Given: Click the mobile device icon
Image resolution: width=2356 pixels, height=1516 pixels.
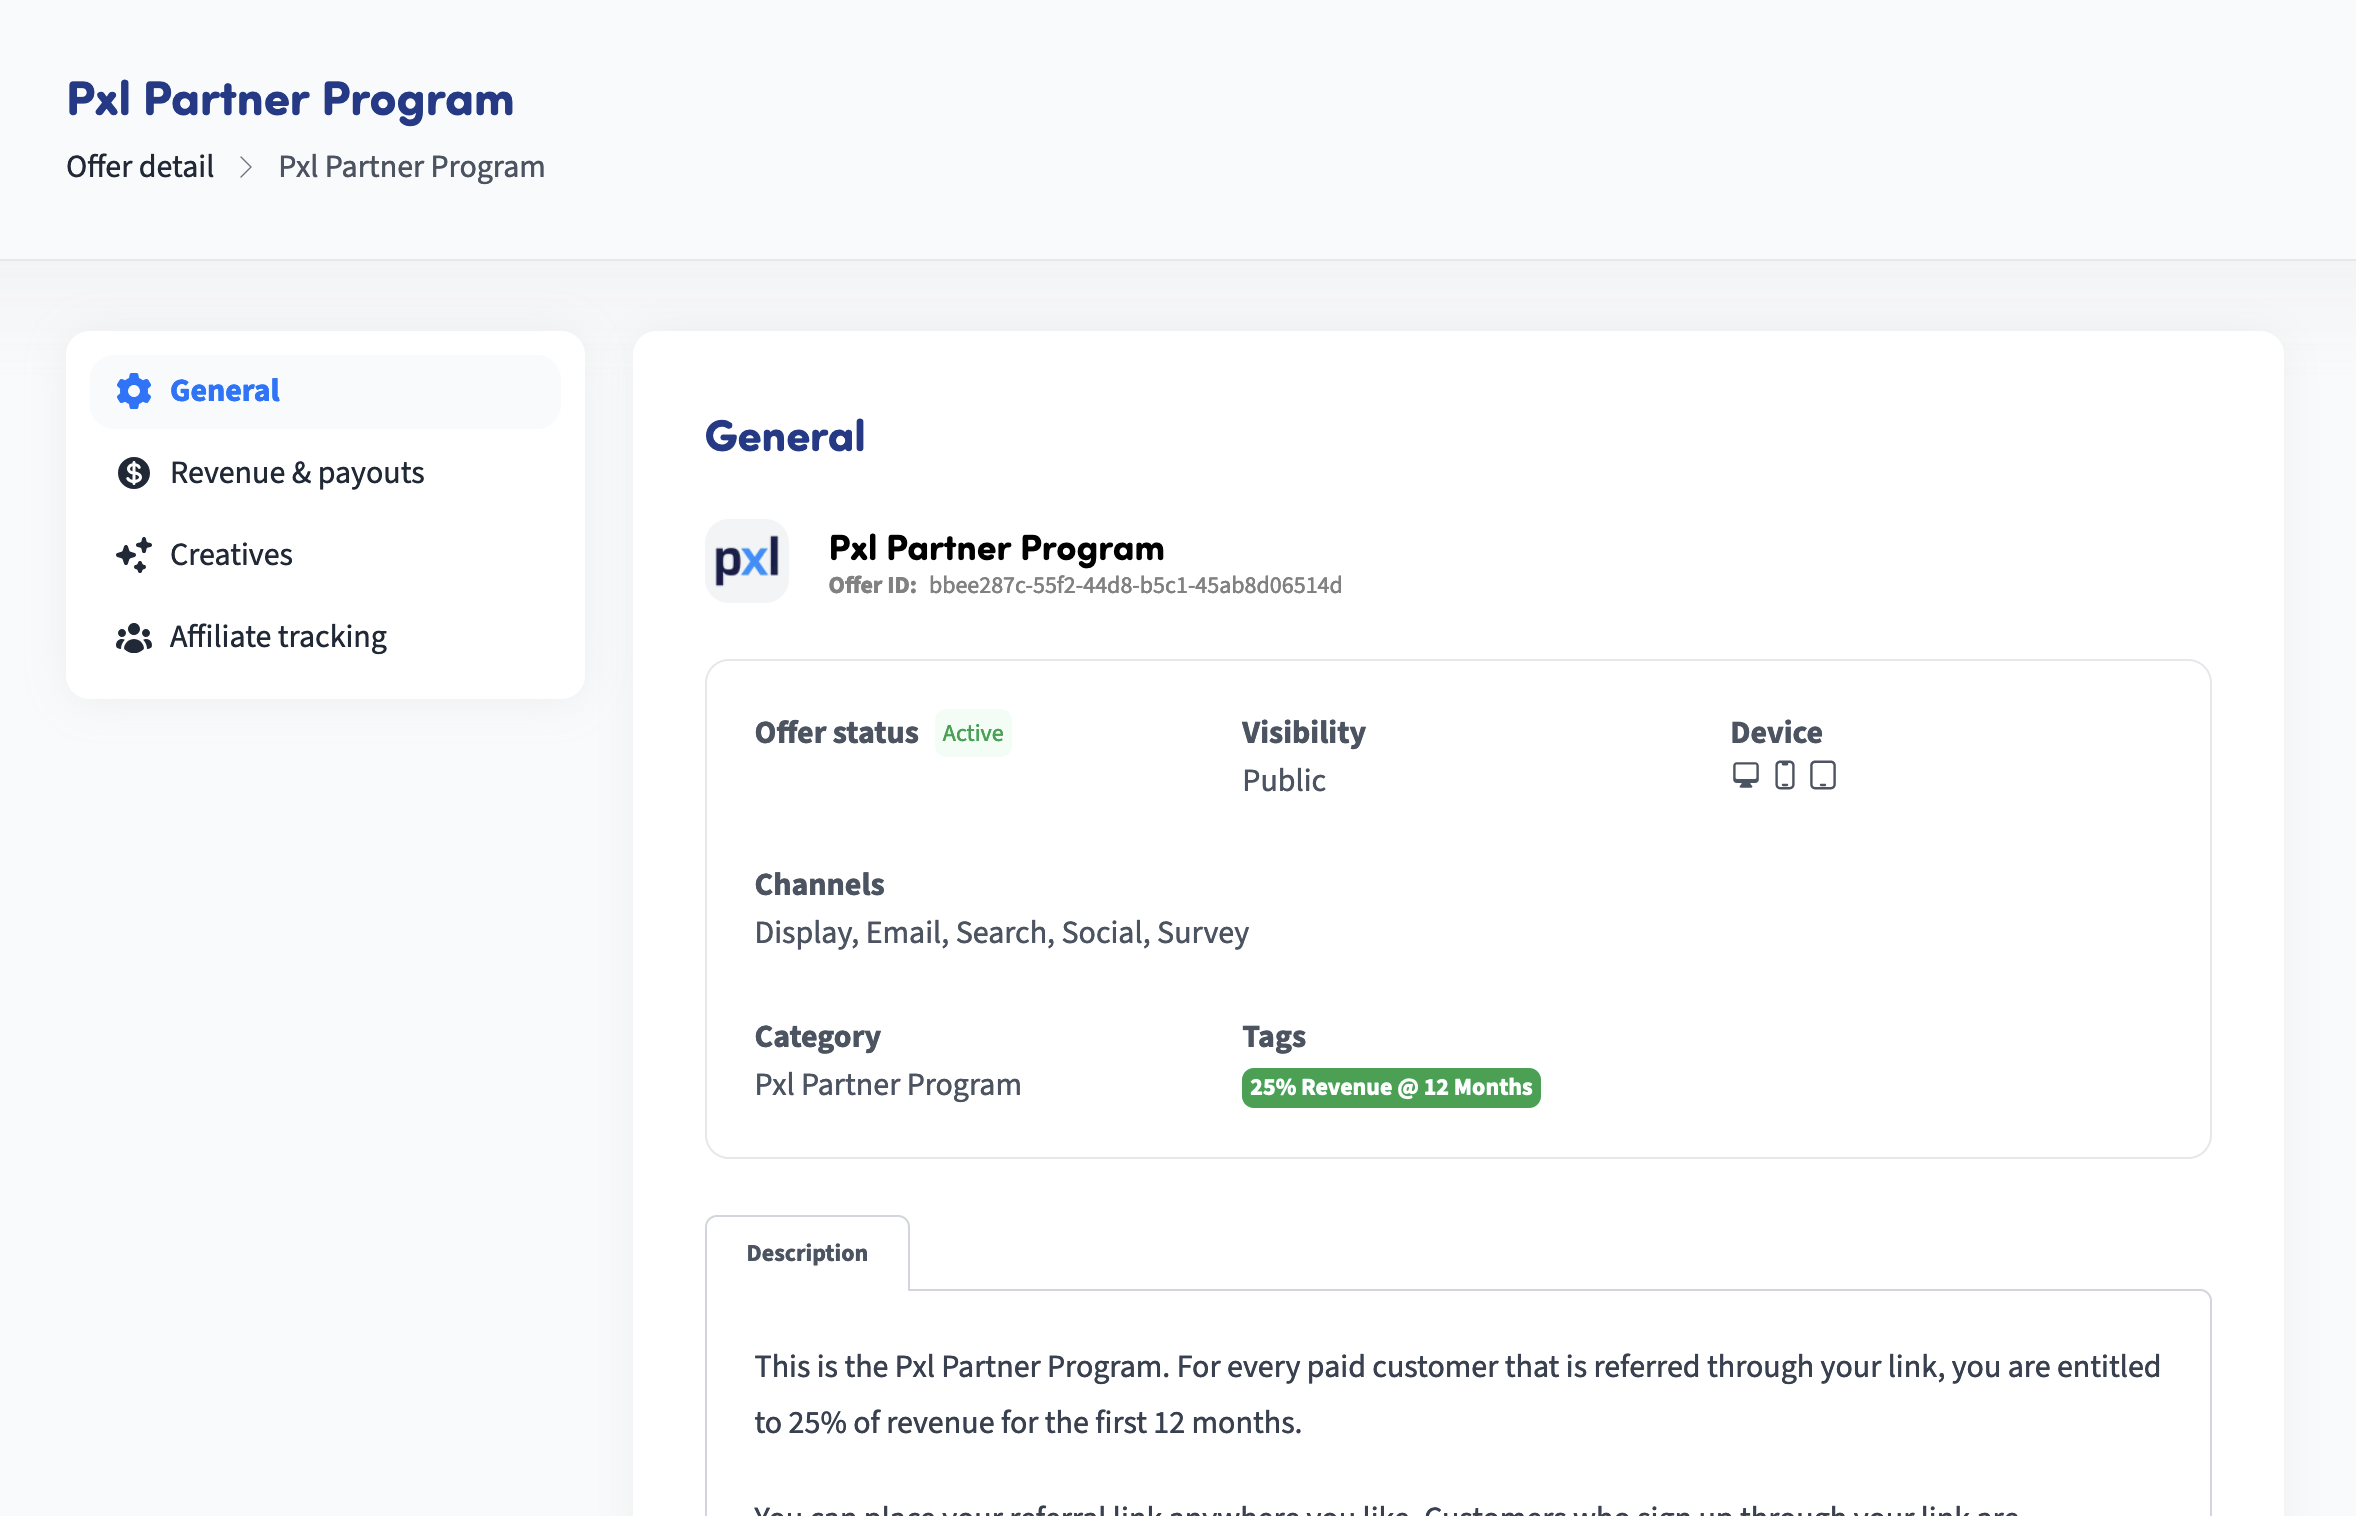Looking at the screenshot, I should pyautogui.click(x=1784, y=776).
